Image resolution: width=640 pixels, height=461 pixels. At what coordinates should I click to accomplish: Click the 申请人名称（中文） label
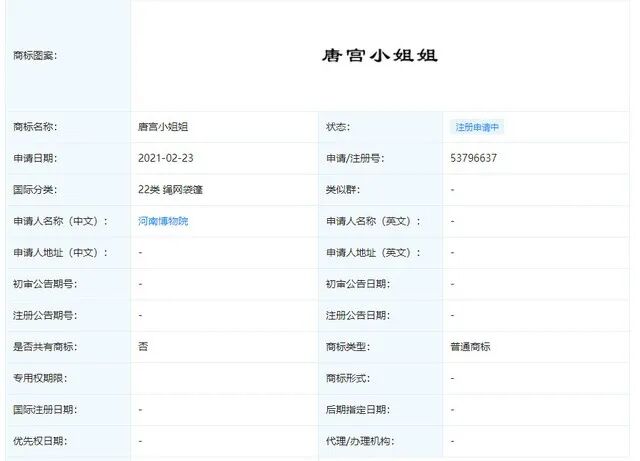(x=60, y=221)
